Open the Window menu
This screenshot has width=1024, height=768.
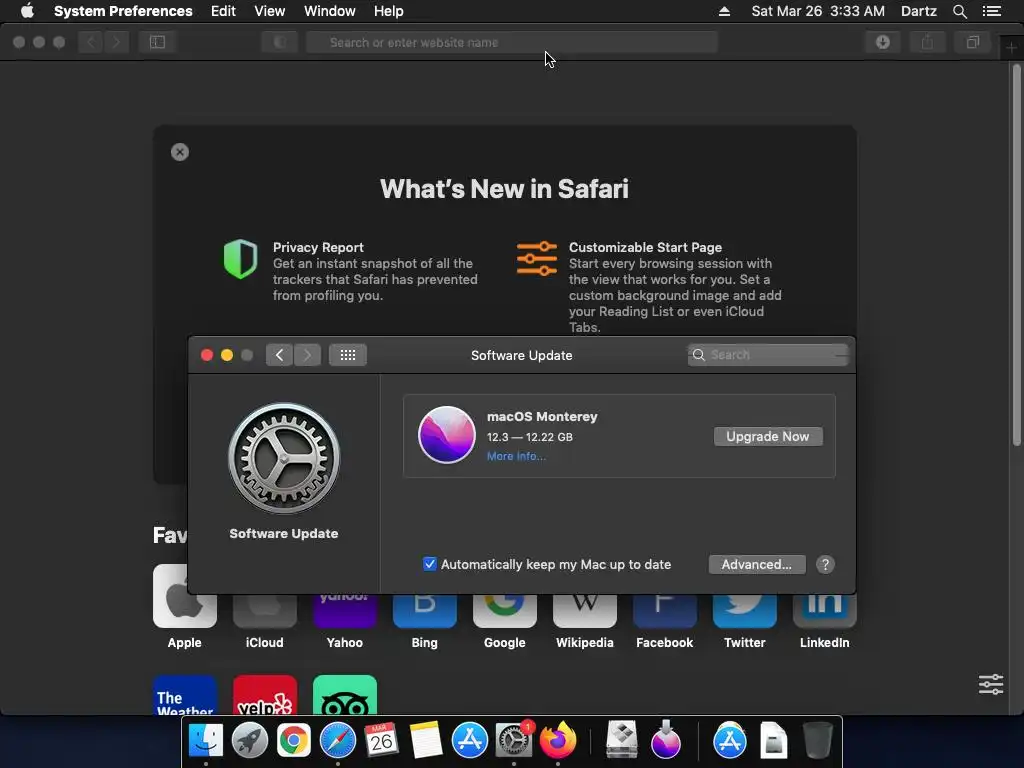click(x=330, y=11)
